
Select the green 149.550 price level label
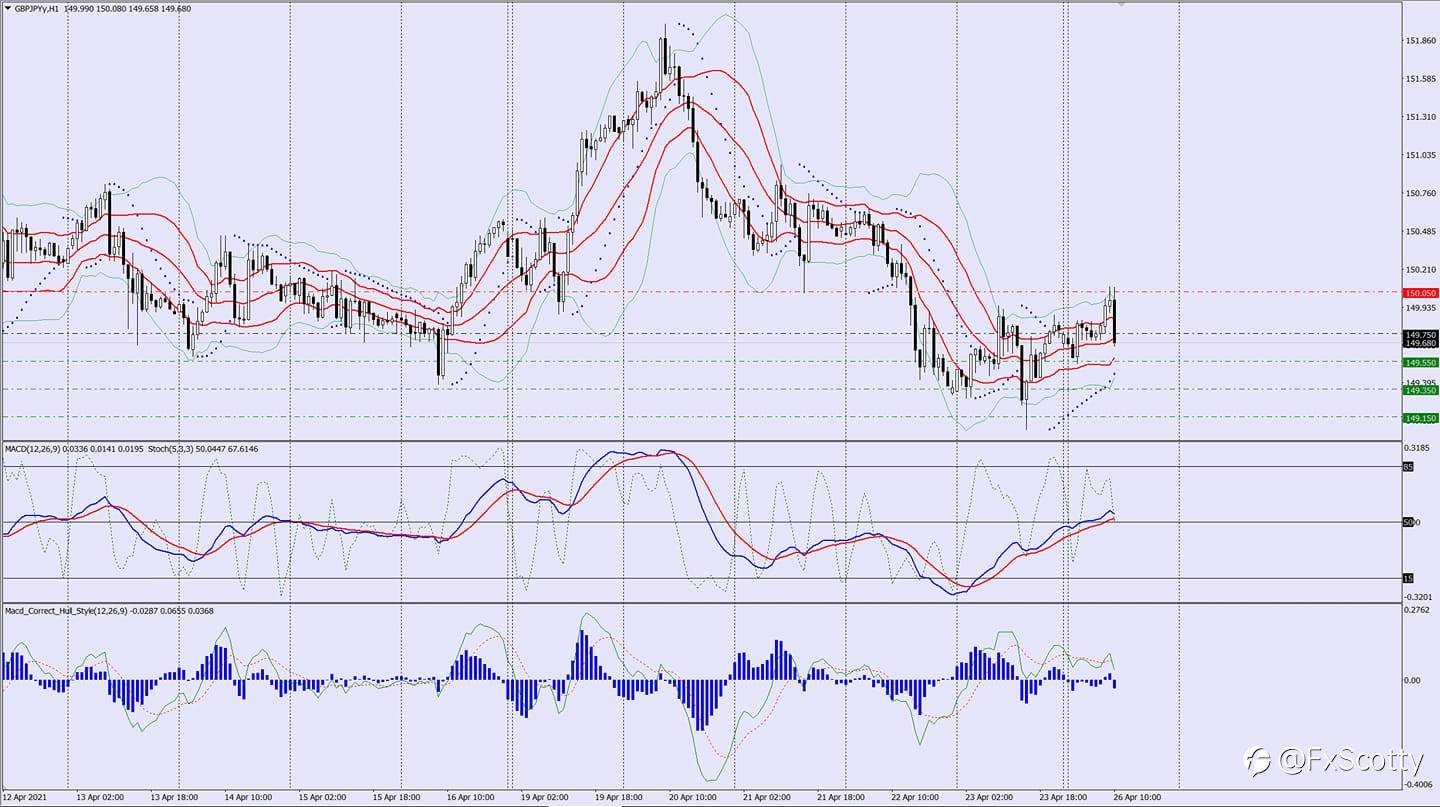click(1421, 362)
